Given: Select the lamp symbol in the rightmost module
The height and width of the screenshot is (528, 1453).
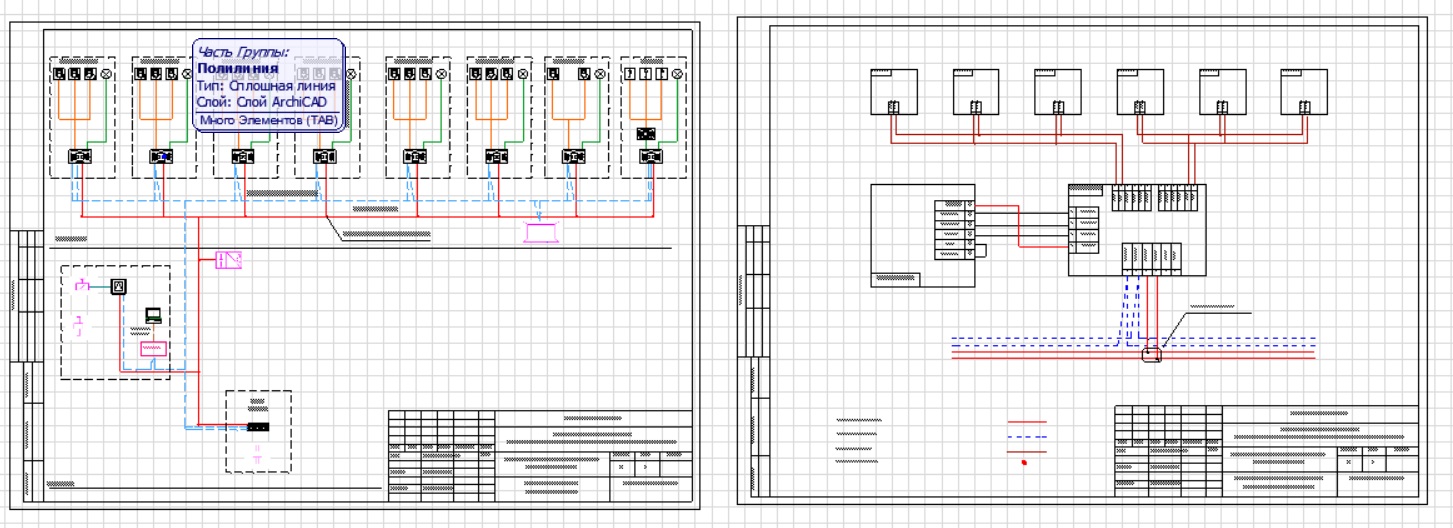Looking at the screenshot, I should point(677,75).
